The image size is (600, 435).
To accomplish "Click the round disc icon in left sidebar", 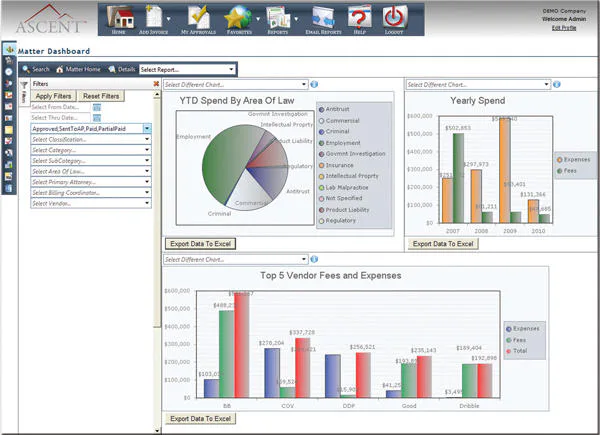I will coord(8,72).
